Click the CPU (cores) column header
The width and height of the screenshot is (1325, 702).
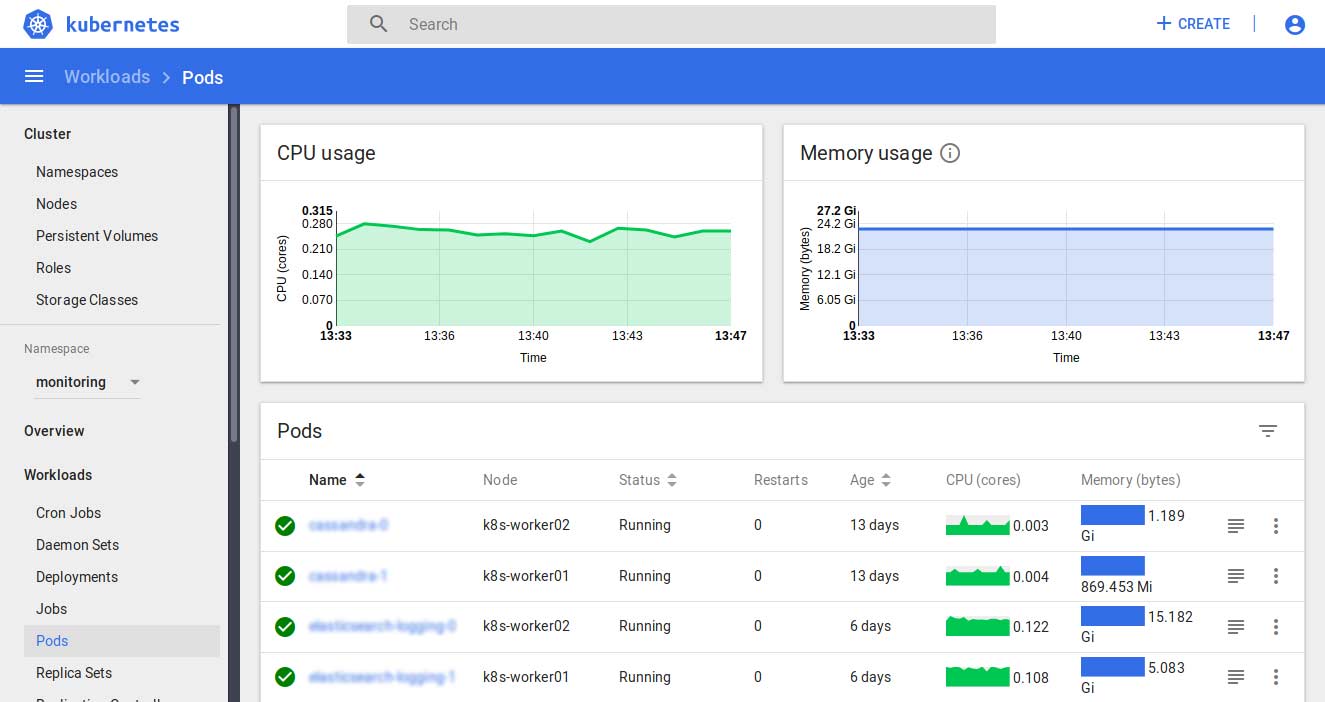tap(983, 480)
